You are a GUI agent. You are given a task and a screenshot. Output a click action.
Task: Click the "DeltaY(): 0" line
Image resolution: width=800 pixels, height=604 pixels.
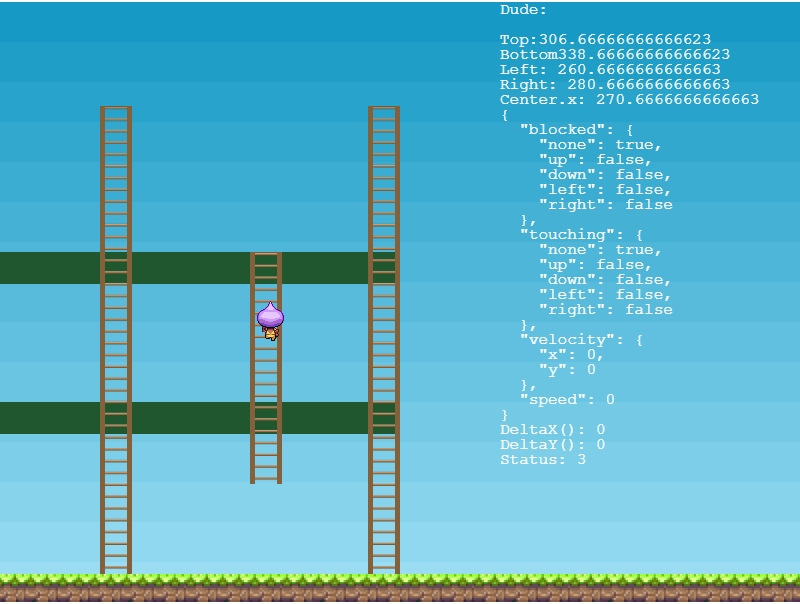pyautogui.click(x=553, y=444)
